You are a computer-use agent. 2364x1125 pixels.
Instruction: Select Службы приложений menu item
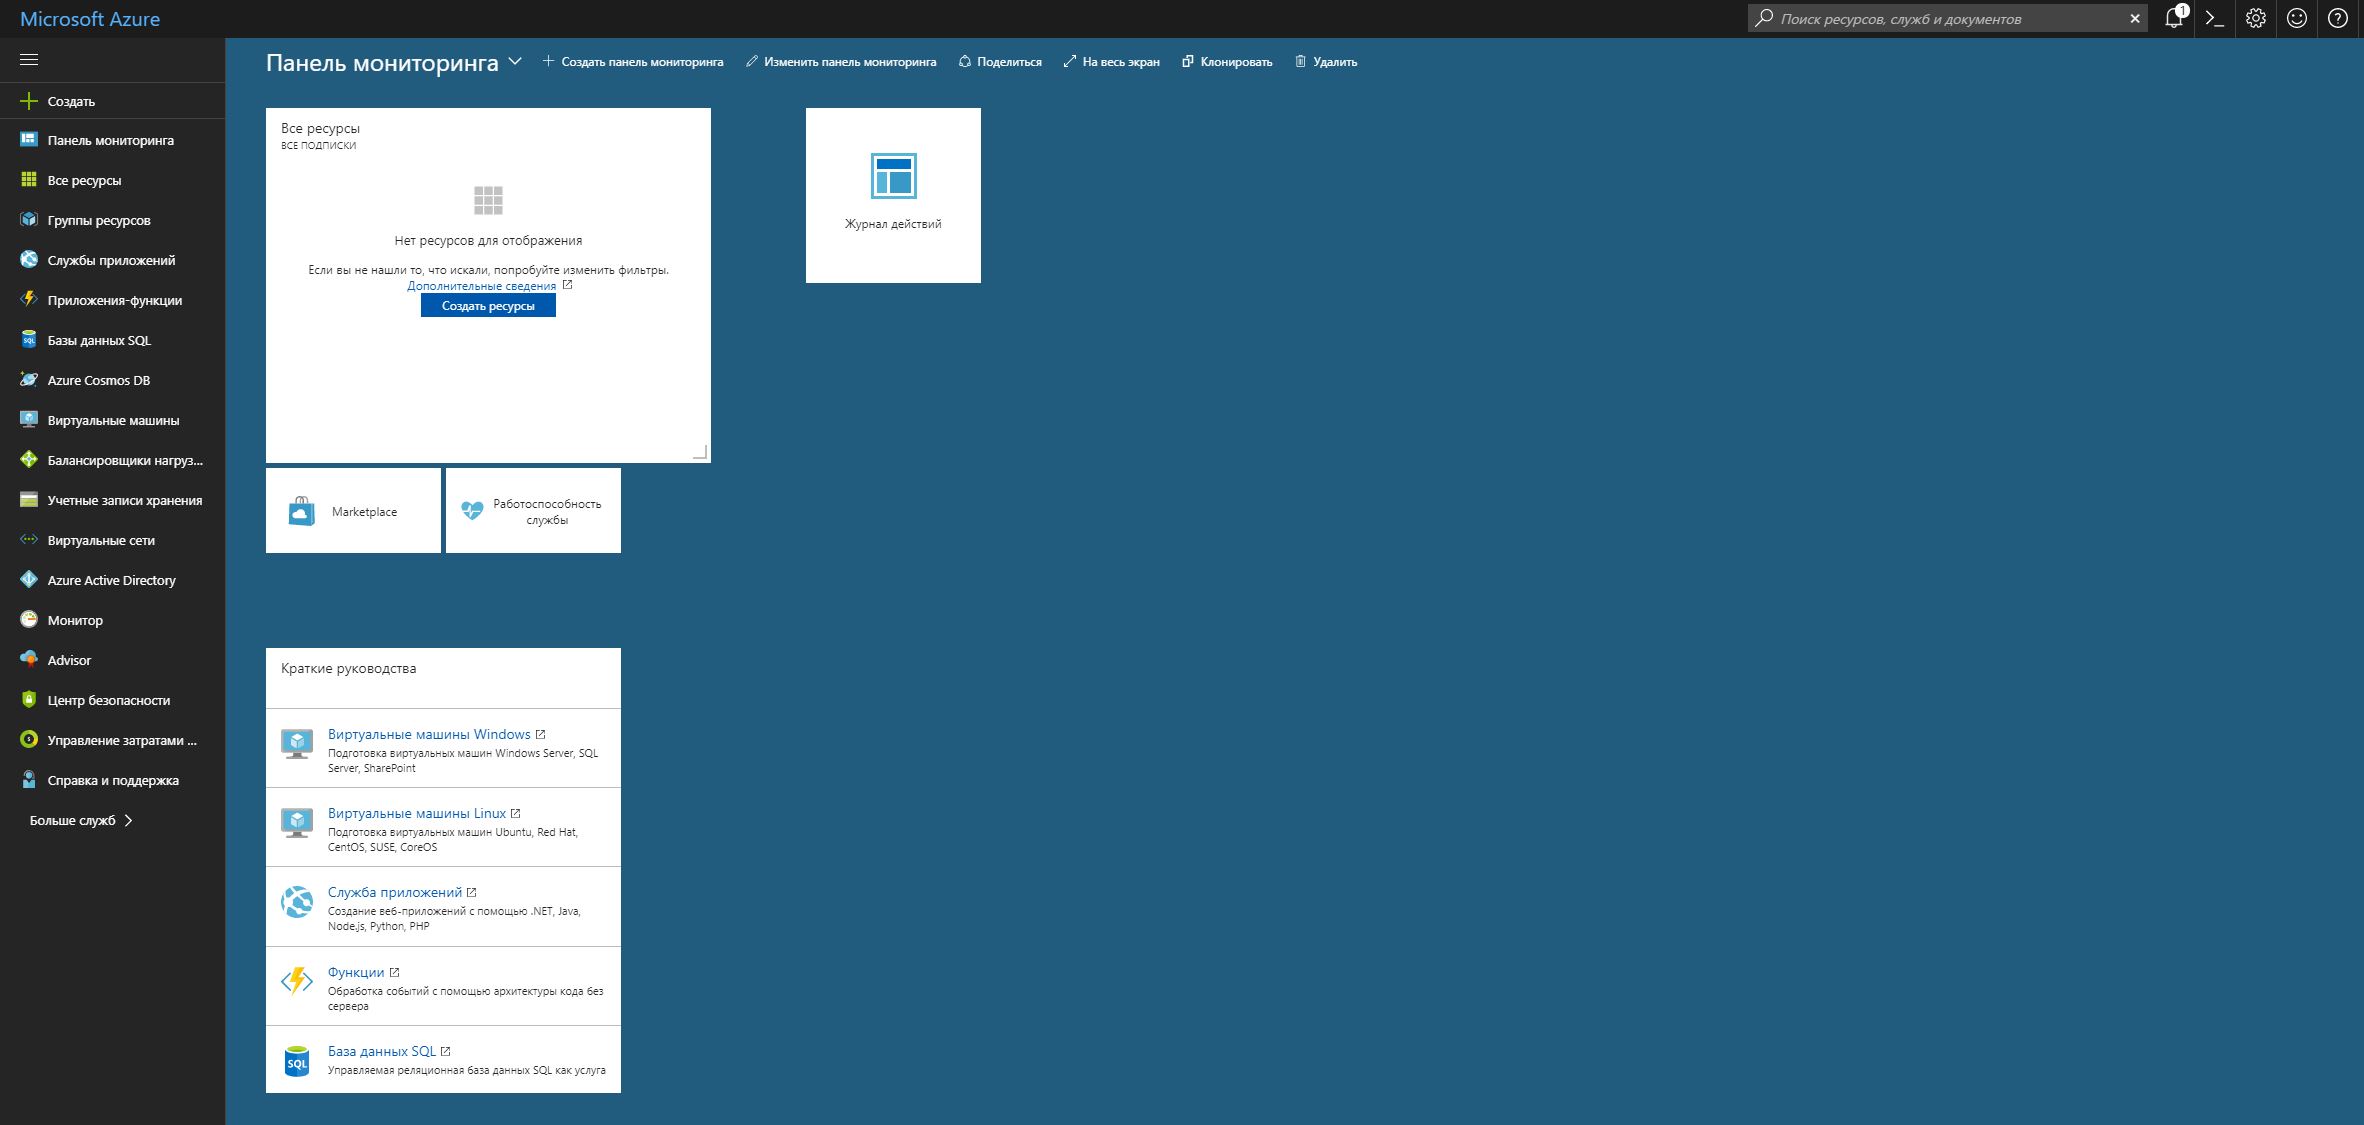[x=113, y=258]
